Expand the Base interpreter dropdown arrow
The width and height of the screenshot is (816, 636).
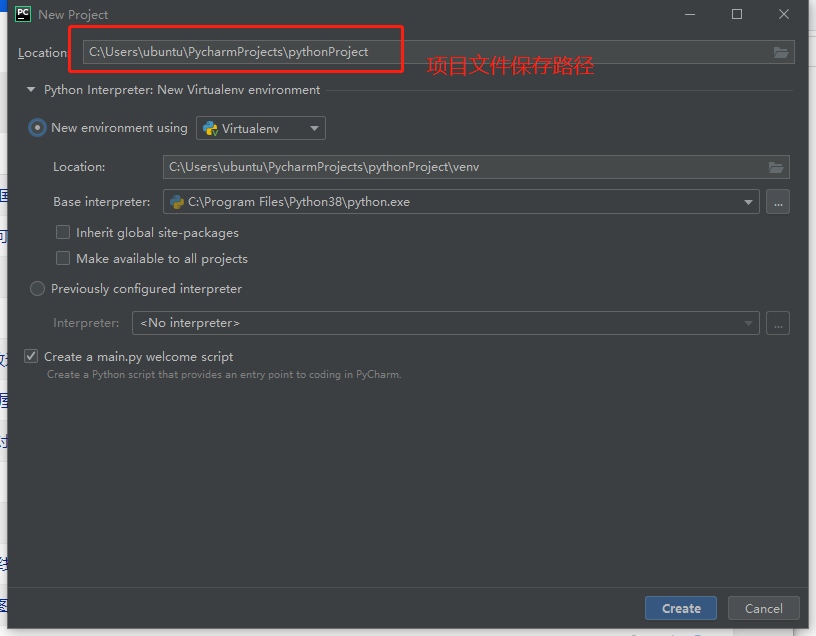point(748,202)
